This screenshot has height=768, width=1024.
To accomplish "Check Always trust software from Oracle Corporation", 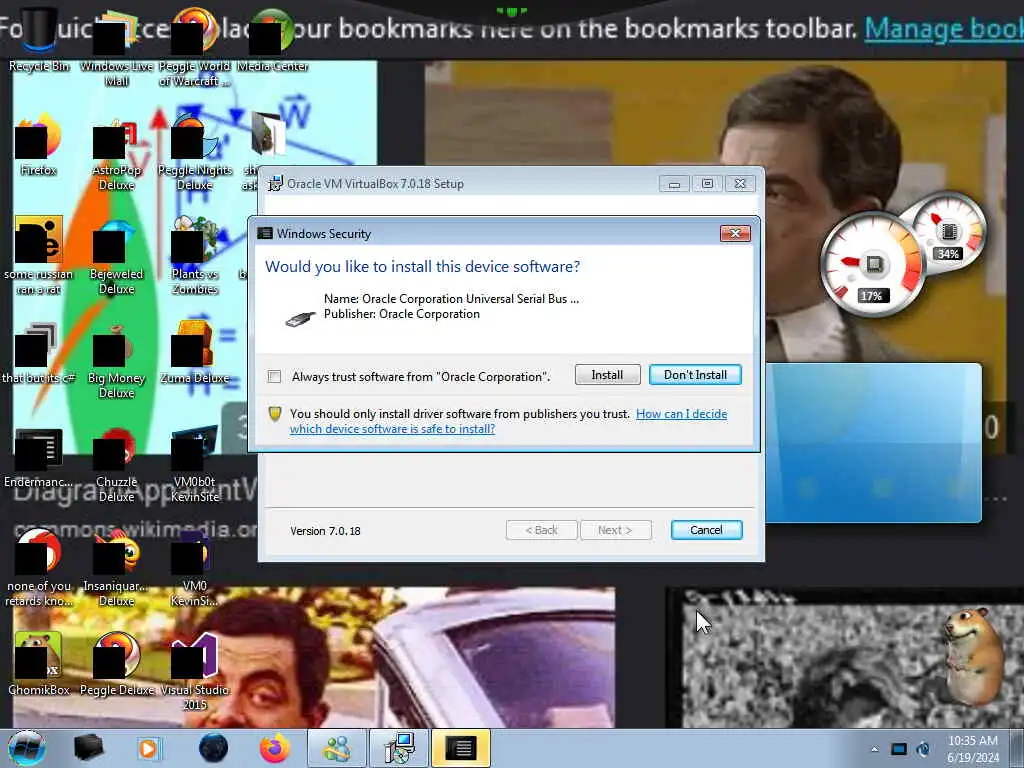I will (274, 377).
